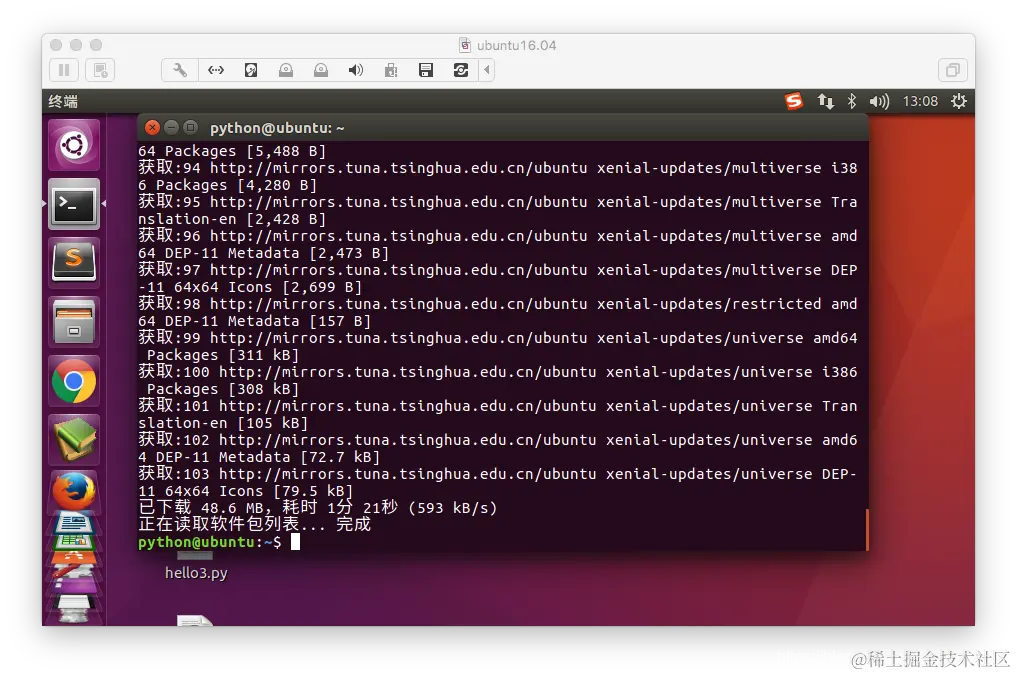This screenshot has height=676, width=1017.
Task: Open the 终端 menu in the Ubuntu panel
Action: tap(63, 101)
